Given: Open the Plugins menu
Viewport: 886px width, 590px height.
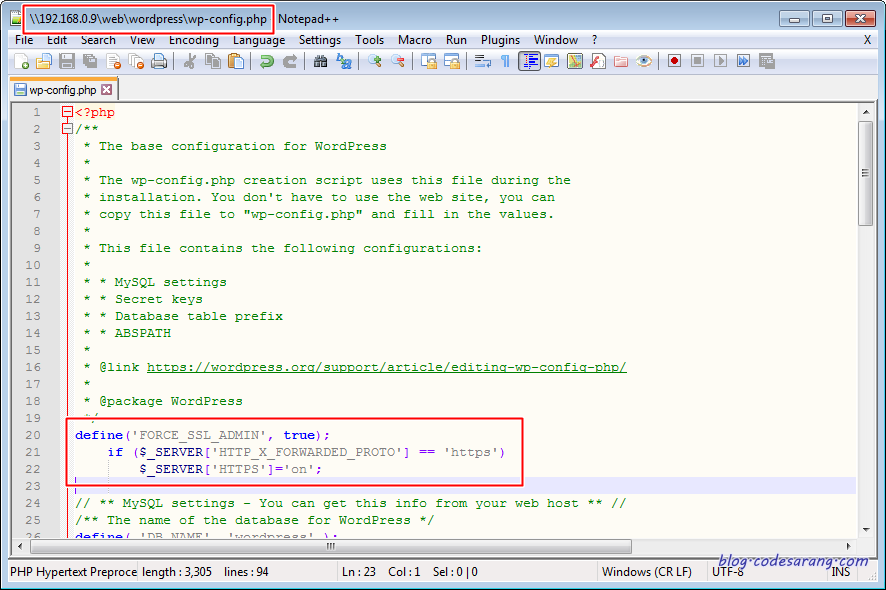Looking at the screenshot, I should (500, 40).
